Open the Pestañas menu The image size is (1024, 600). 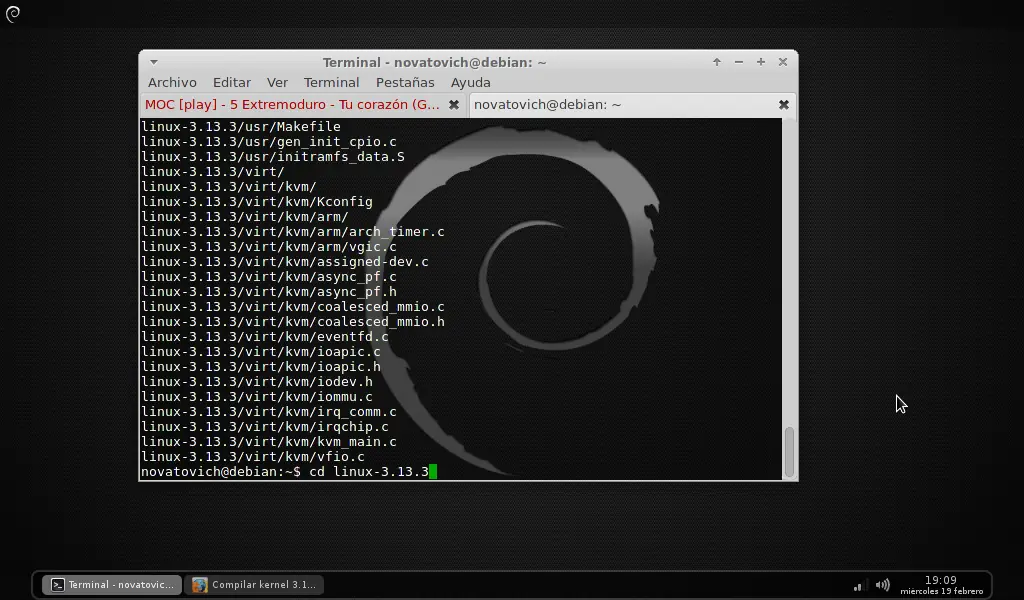coord(405,82)
